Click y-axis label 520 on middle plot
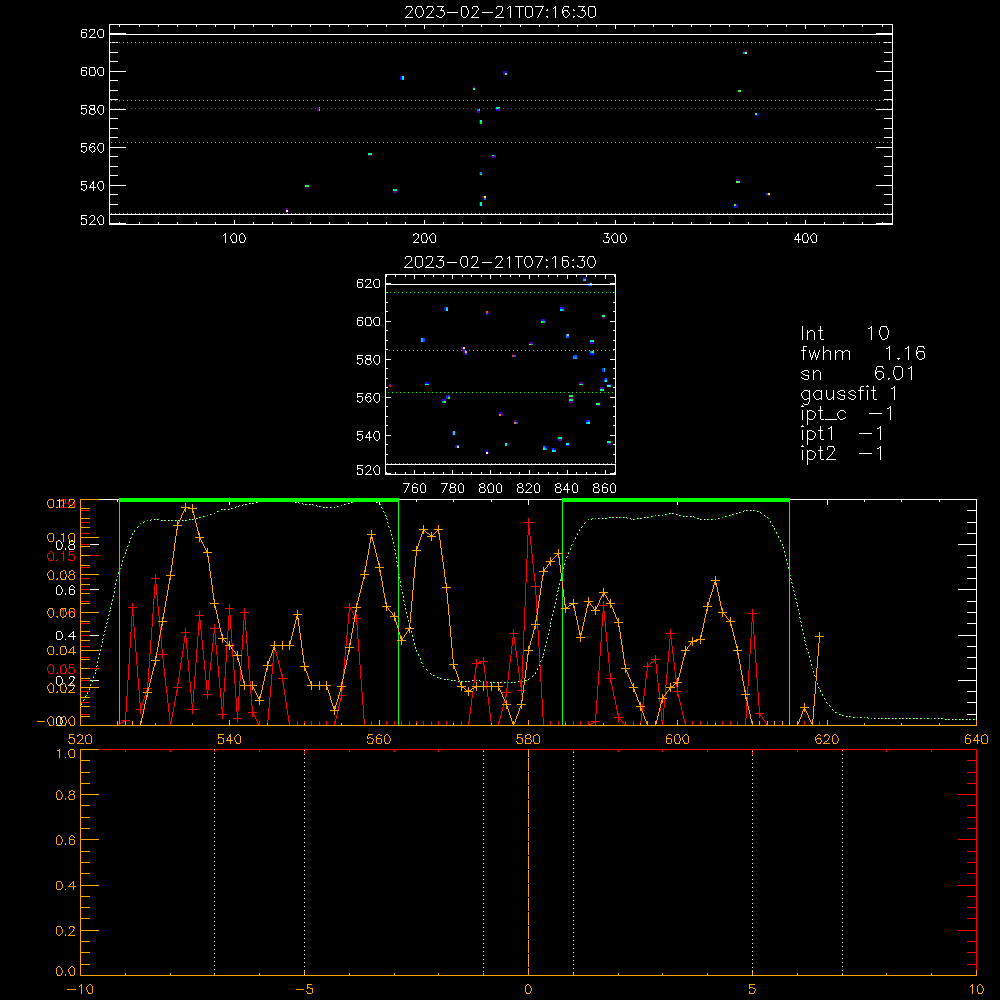Screen dimensions: 1000x1000 click(x=368, y=470)
